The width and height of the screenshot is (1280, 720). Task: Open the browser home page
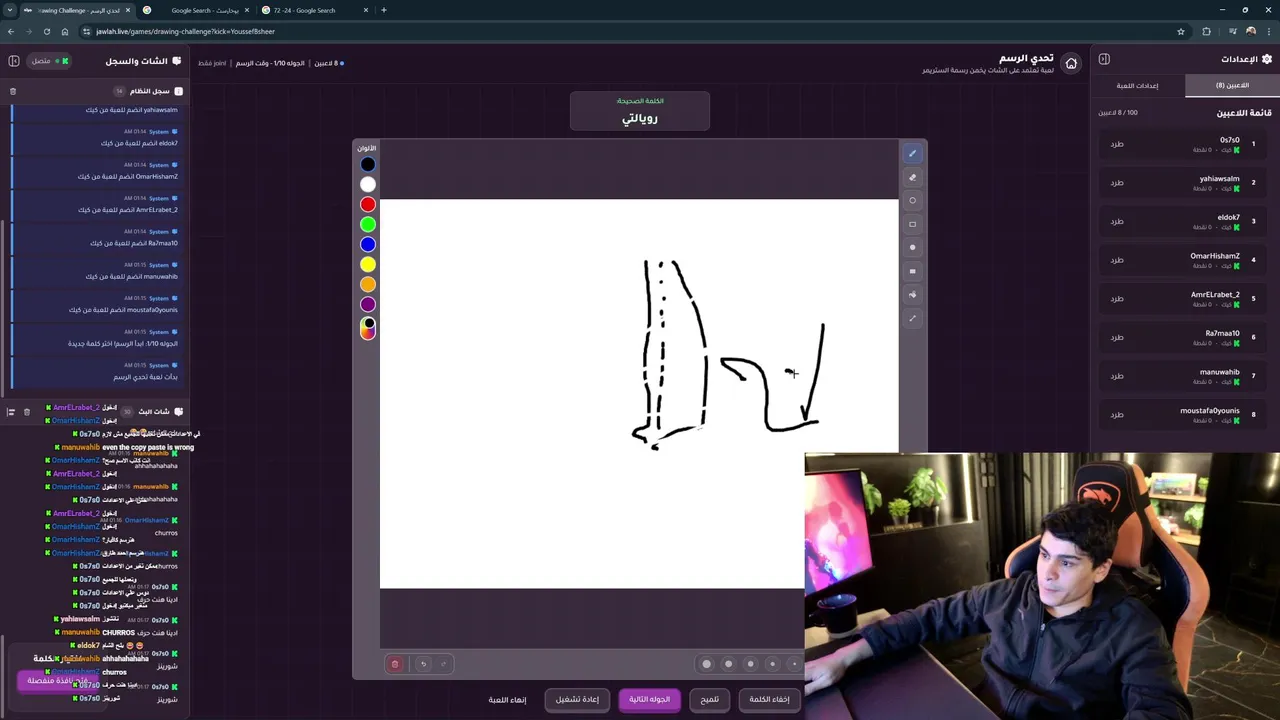click(64, 31)
